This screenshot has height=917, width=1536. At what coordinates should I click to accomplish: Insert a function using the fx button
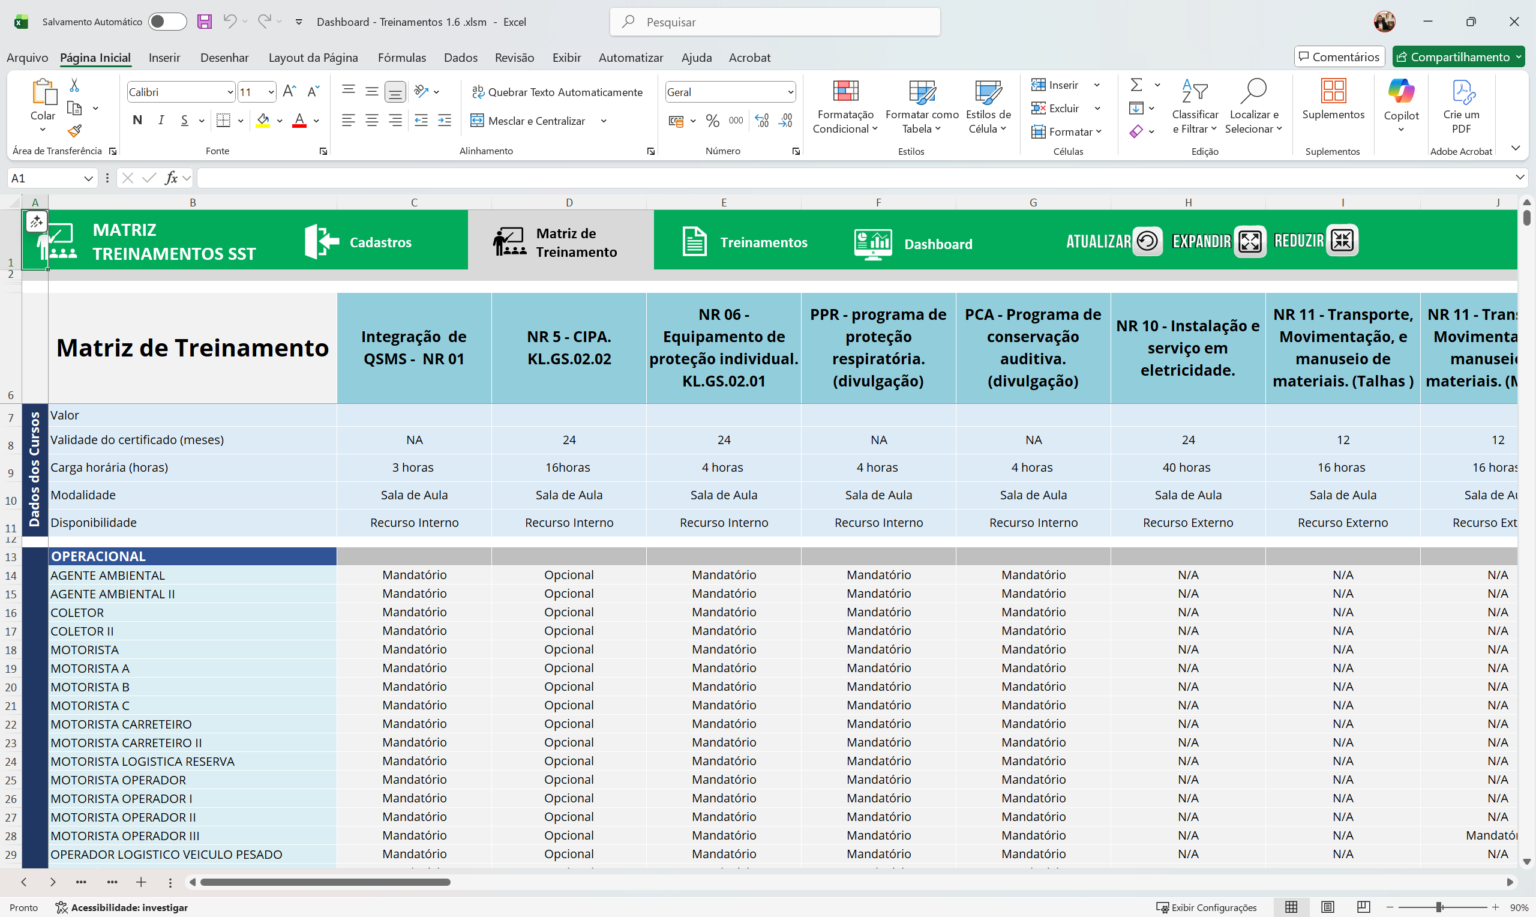pyautogui.click(x=172, y=178)
